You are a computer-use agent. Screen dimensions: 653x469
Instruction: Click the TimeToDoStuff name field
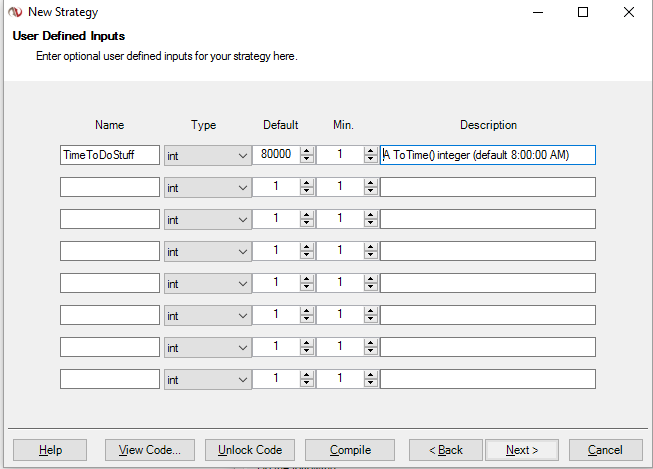(110, 155)
